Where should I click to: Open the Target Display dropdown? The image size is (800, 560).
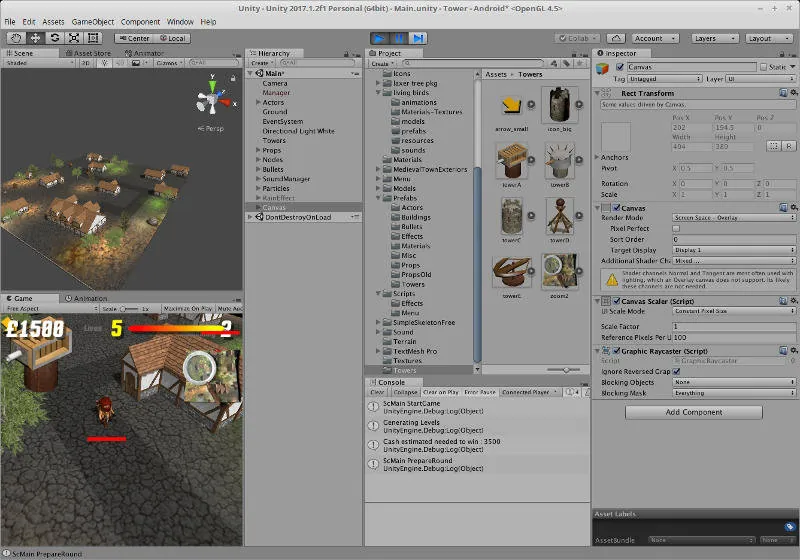pyautogui.click(x=734, y=250)
